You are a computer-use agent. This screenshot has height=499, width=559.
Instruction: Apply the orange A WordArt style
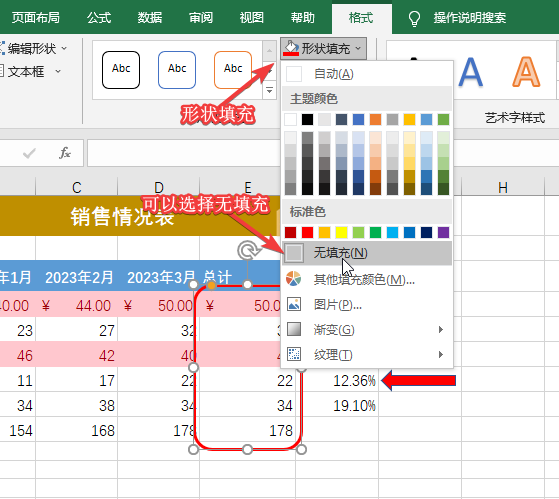pyautogui.click(x=526, y=72)
